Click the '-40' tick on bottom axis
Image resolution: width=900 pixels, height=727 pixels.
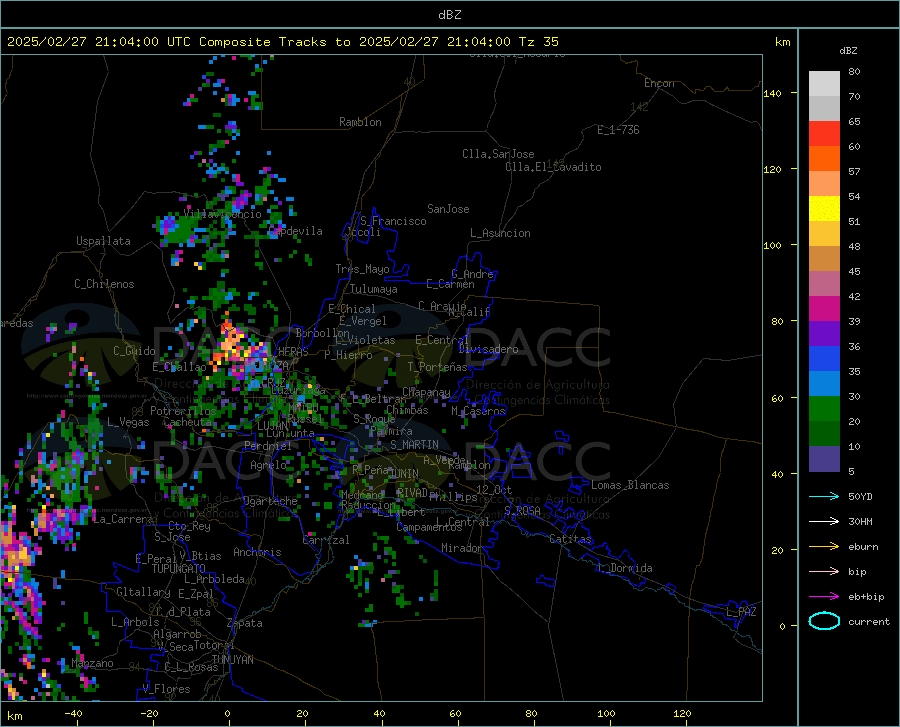[x=73, y=714]
